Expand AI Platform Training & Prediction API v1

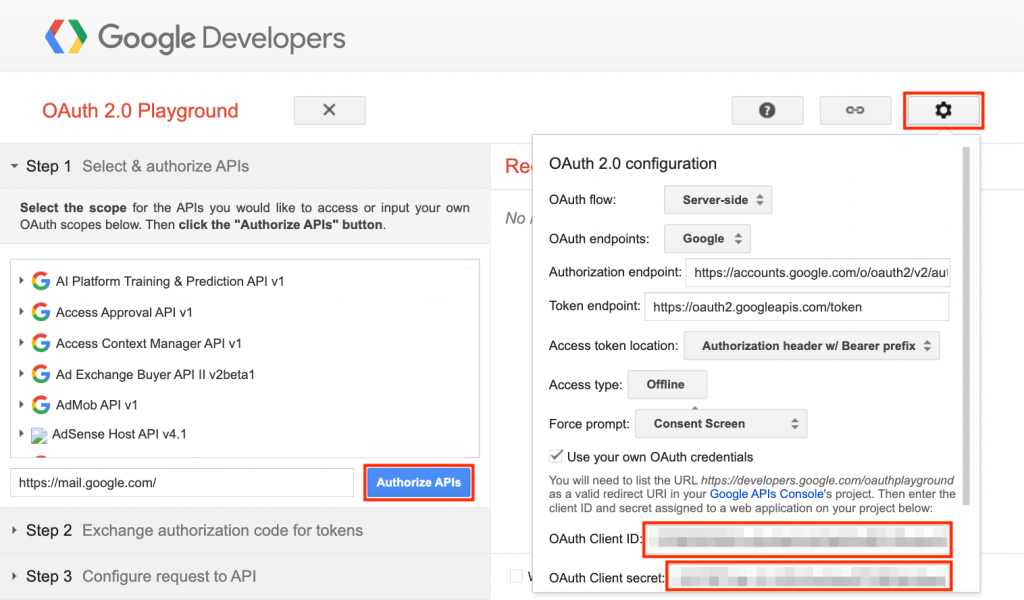tap(21, 281)
